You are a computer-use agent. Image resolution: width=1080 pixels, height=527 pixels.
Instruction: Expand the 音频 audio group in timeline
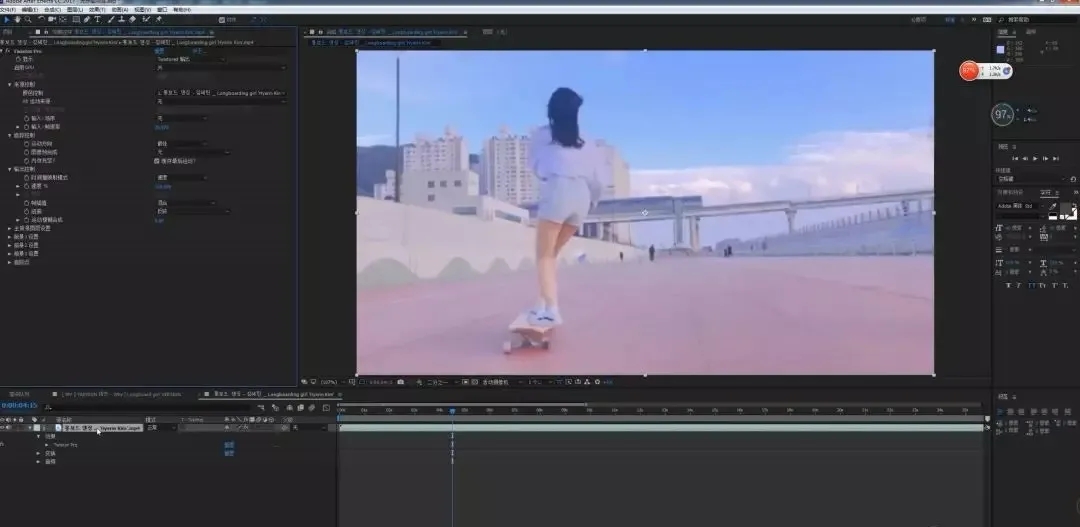39,462
